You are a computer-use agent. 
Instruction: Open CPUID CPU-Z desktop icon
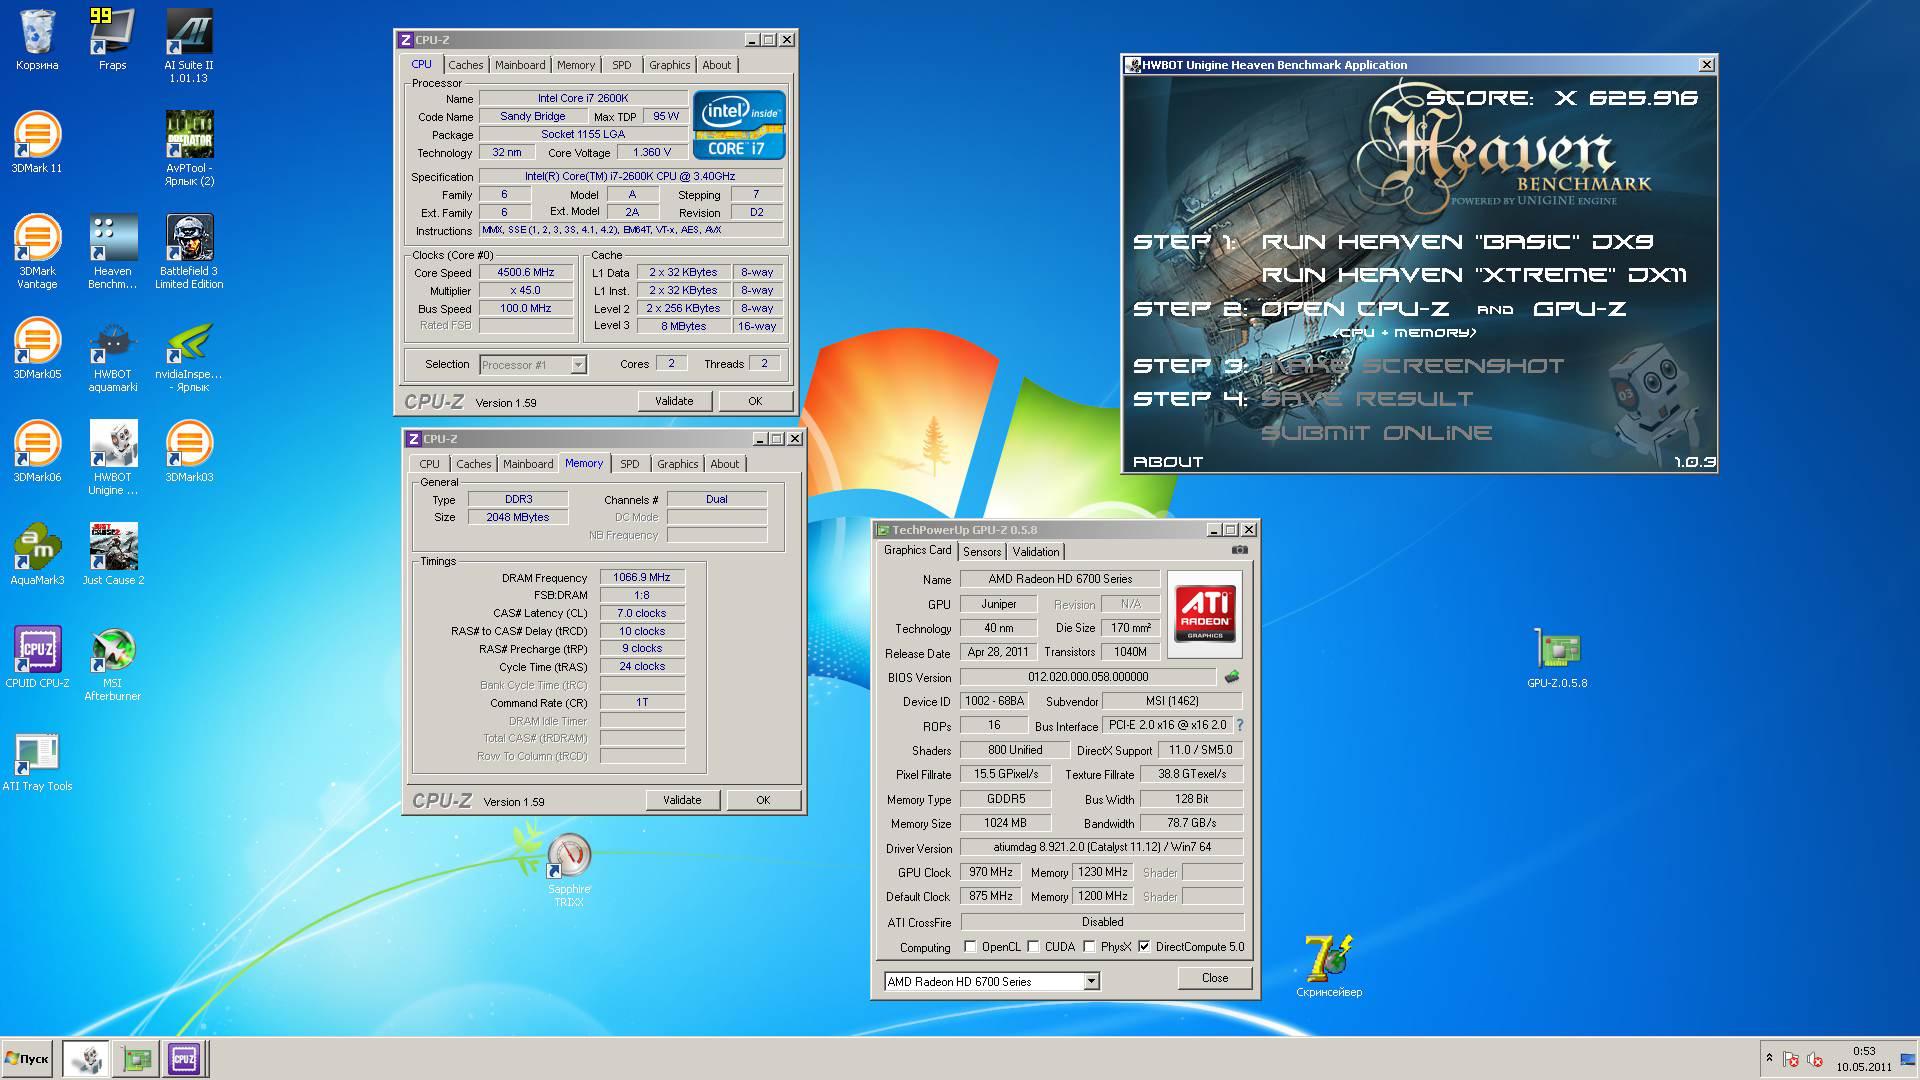[37, 658]
